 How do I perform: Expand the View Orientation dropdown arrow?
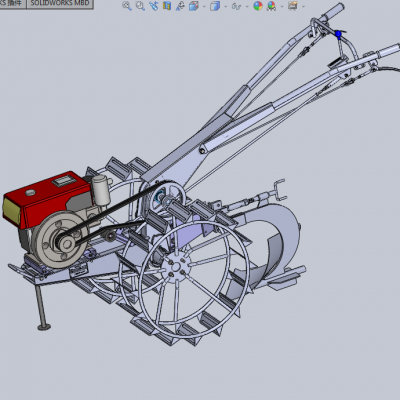tap(204, 6)
